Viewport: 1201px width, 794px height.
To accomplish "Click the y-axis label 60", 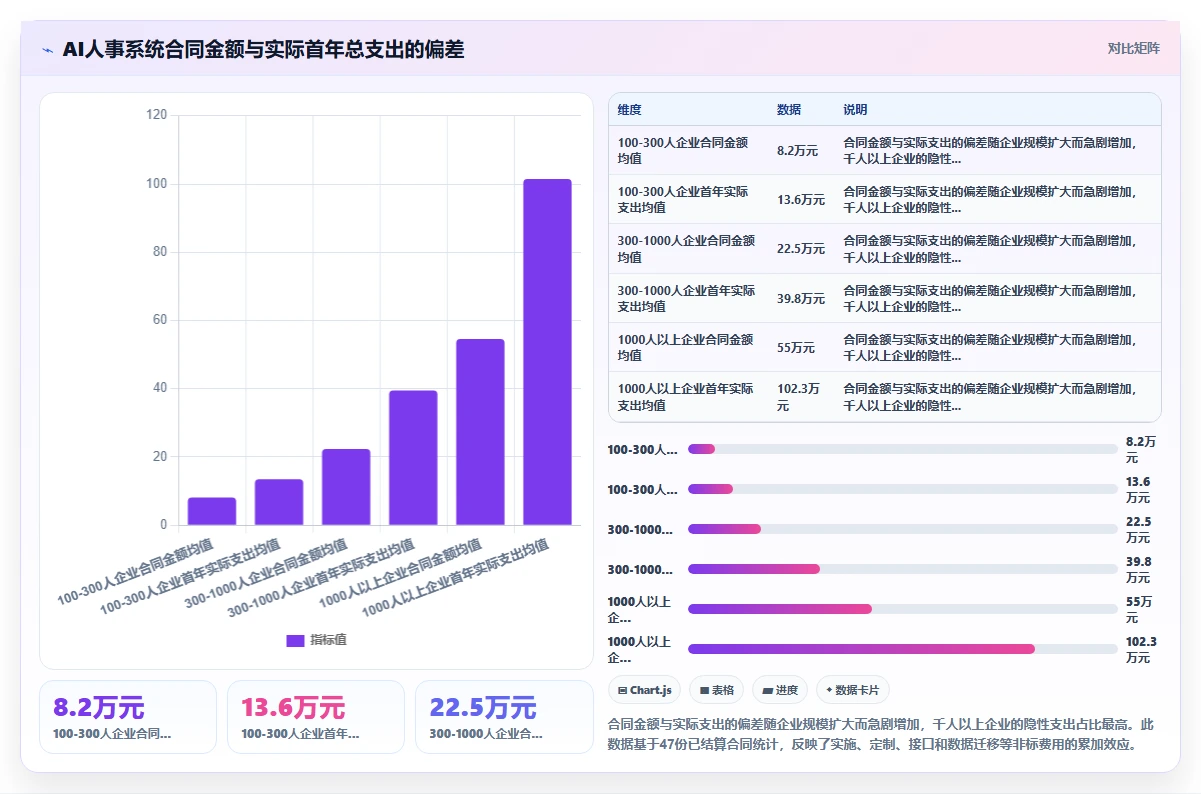I will (160, 320).
